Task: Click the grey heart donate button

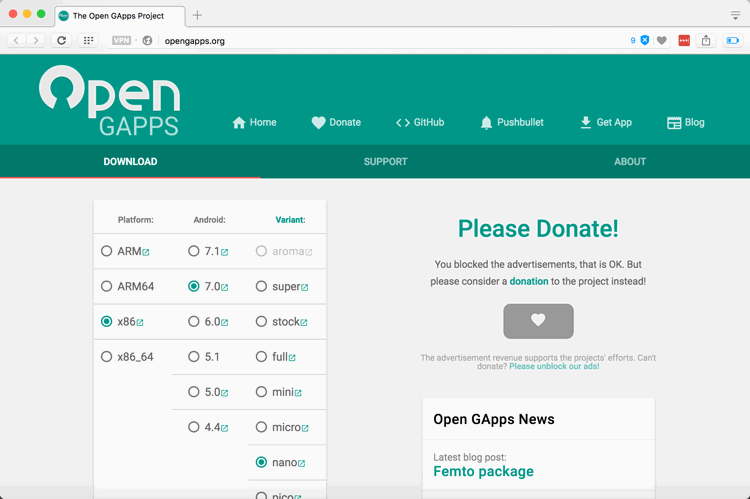Action: 538,321
